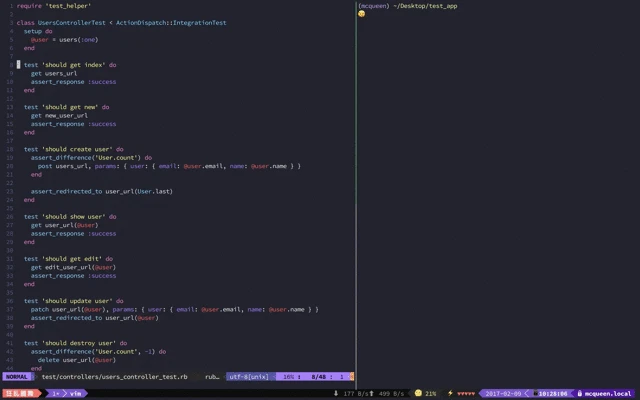
Task: Click the '(mcqueen)' prompt text
Action: [373, 6]
